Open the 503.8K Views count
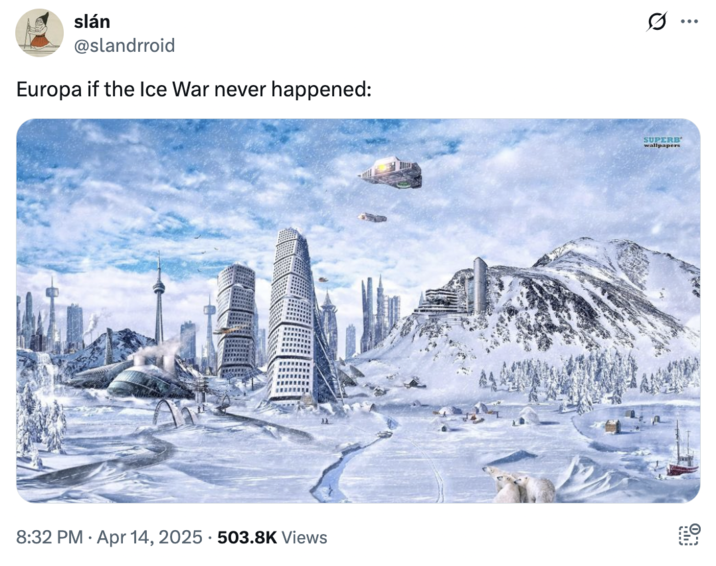This screenshot has height=566, width=716. point(272,537)
